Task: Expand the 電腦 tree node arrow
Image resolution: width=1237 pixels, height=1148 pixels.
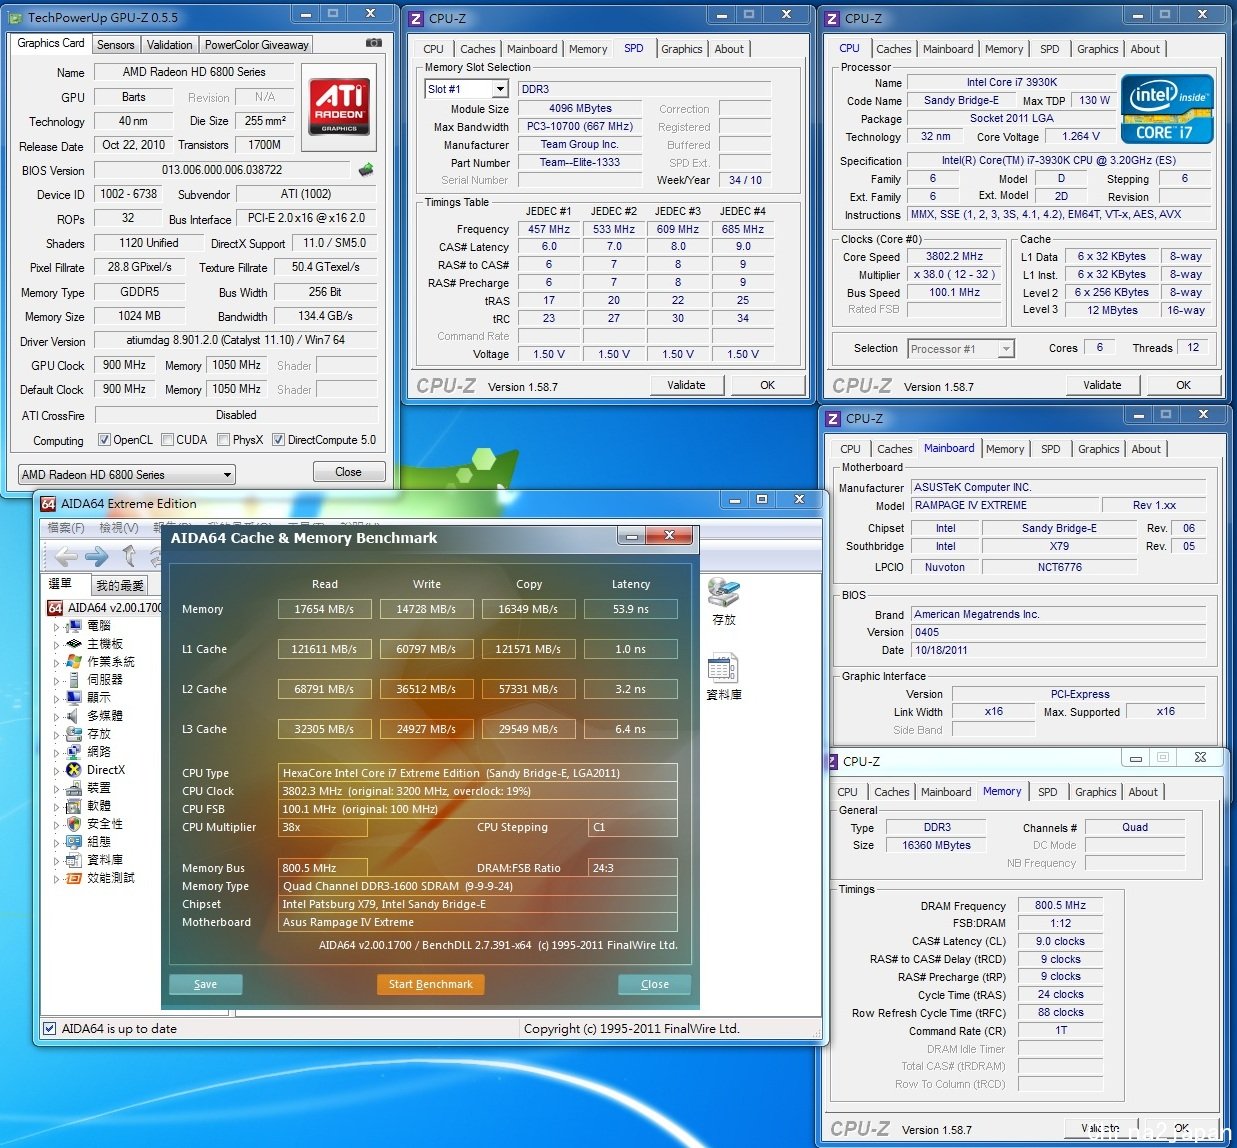Action: coord(56,627)
